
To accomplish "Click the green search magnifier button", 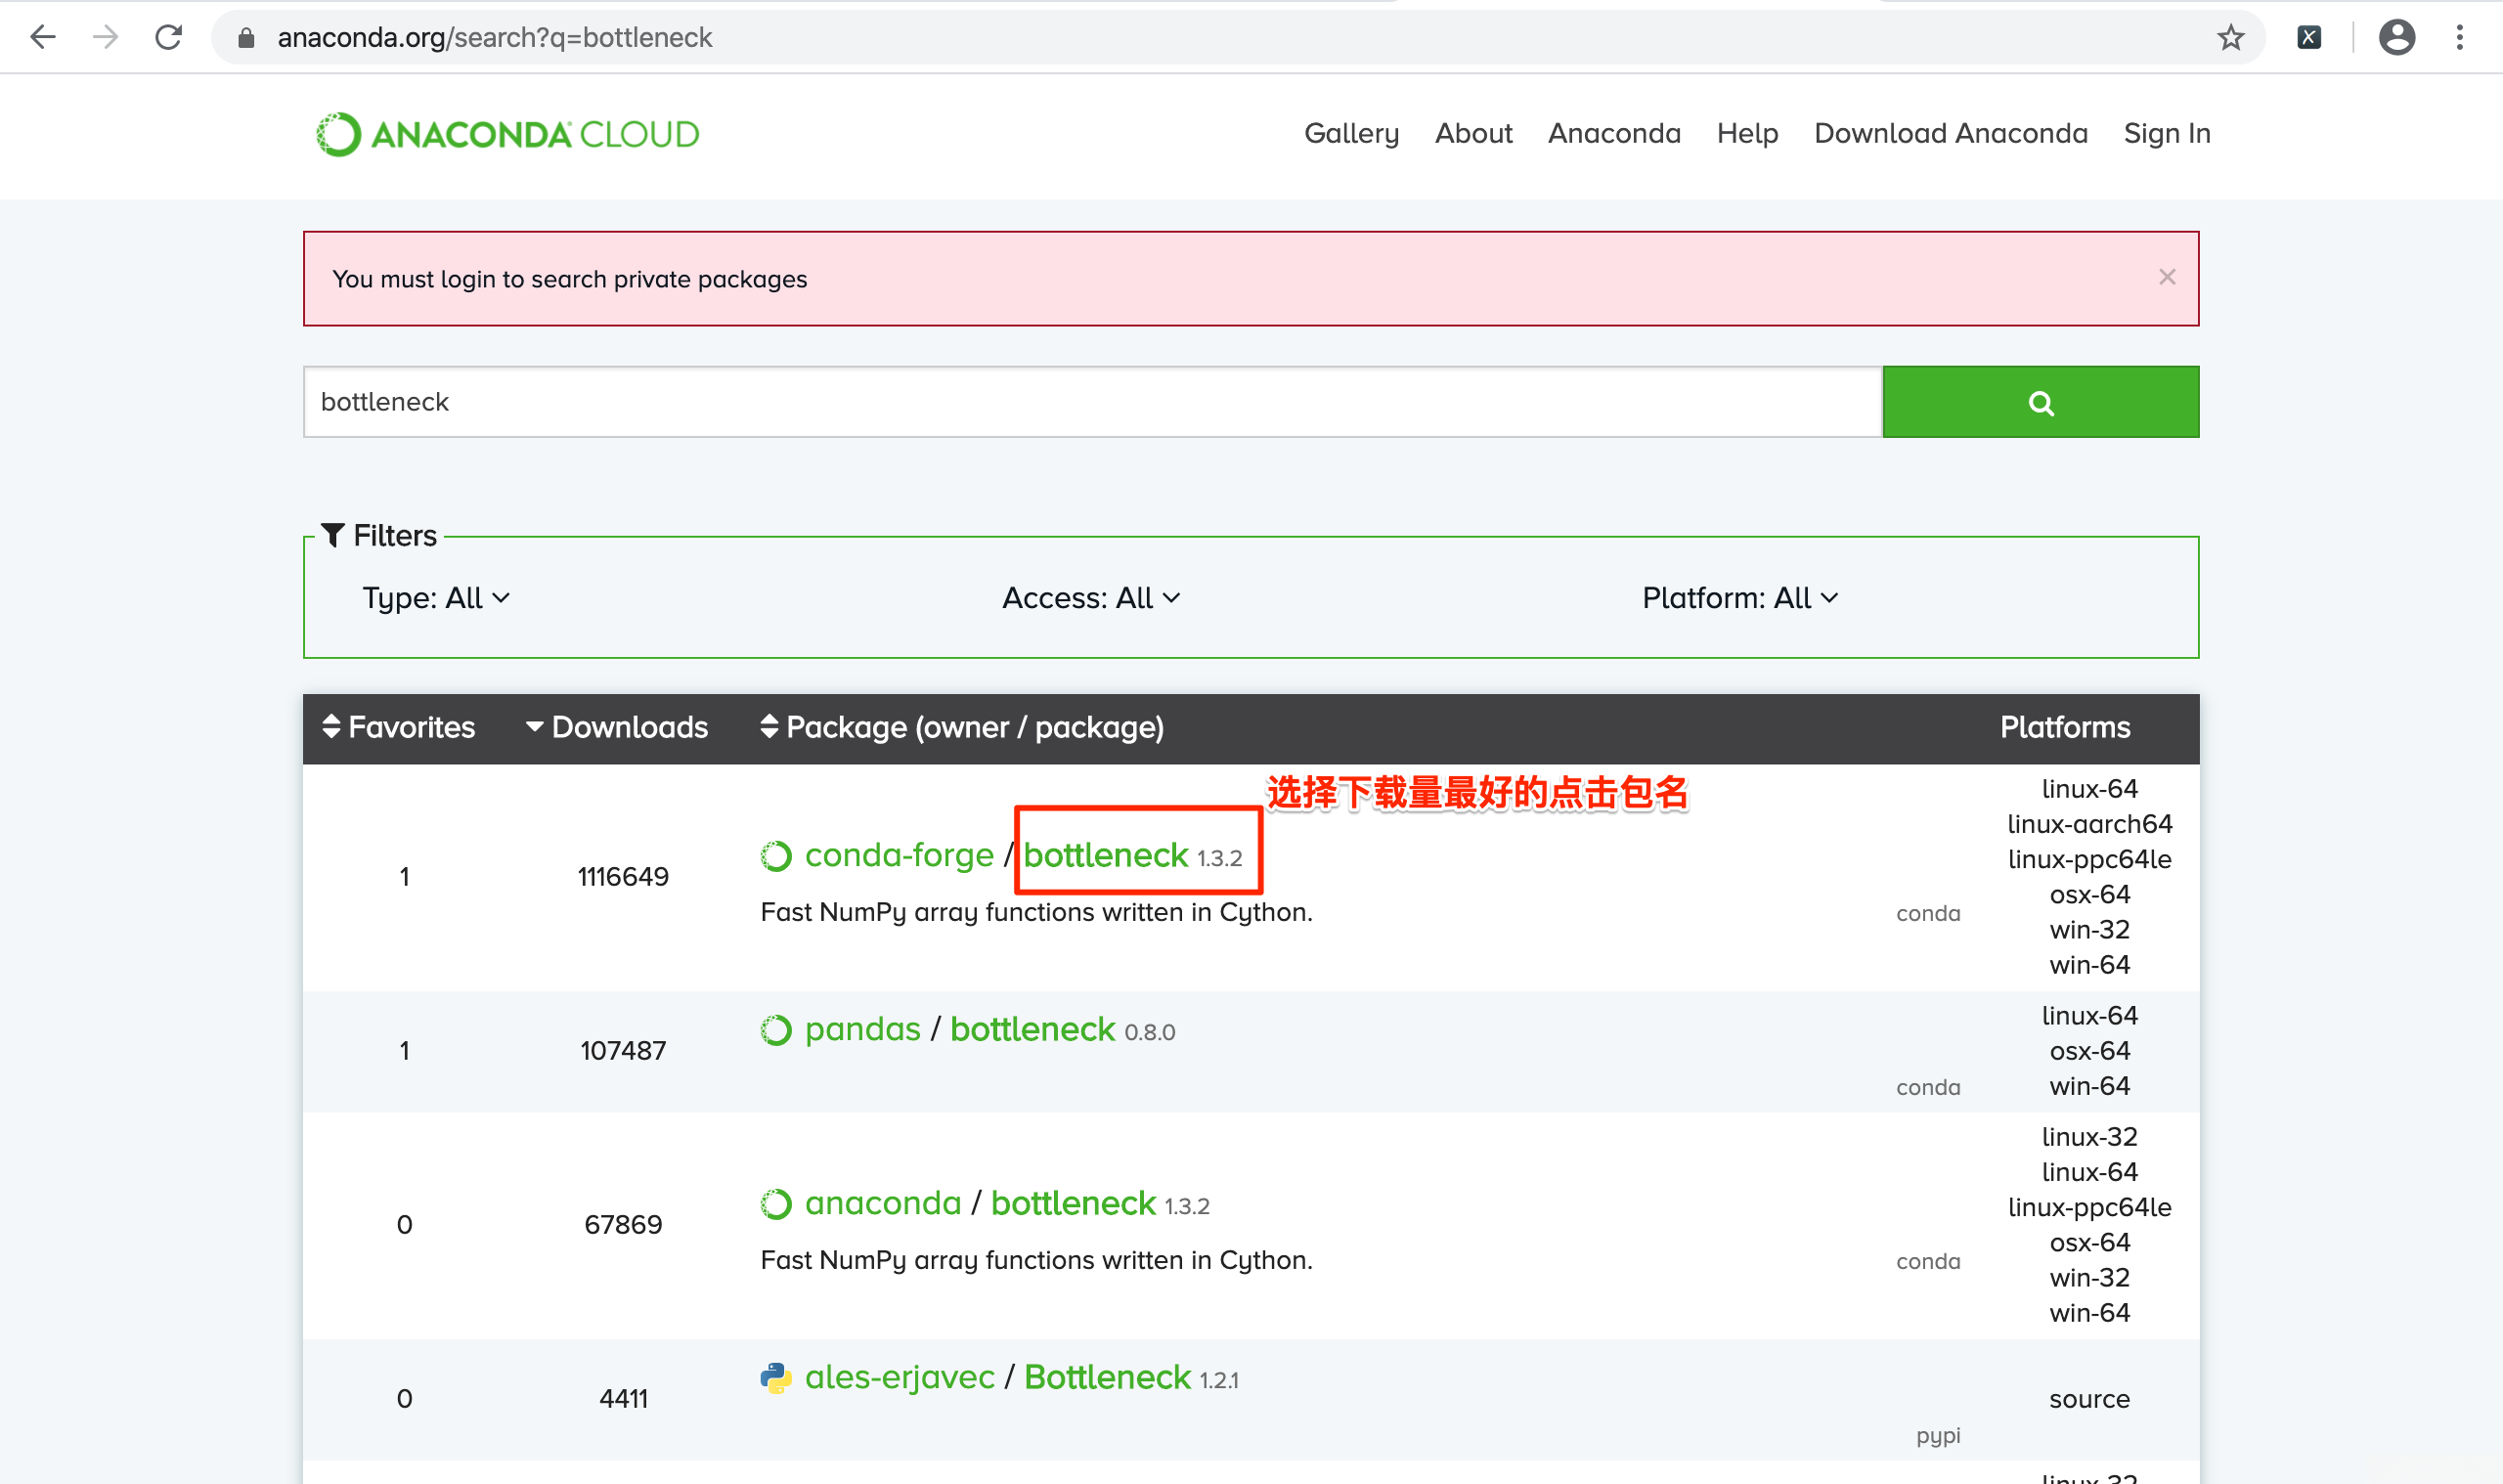I will pos(2039,402).
